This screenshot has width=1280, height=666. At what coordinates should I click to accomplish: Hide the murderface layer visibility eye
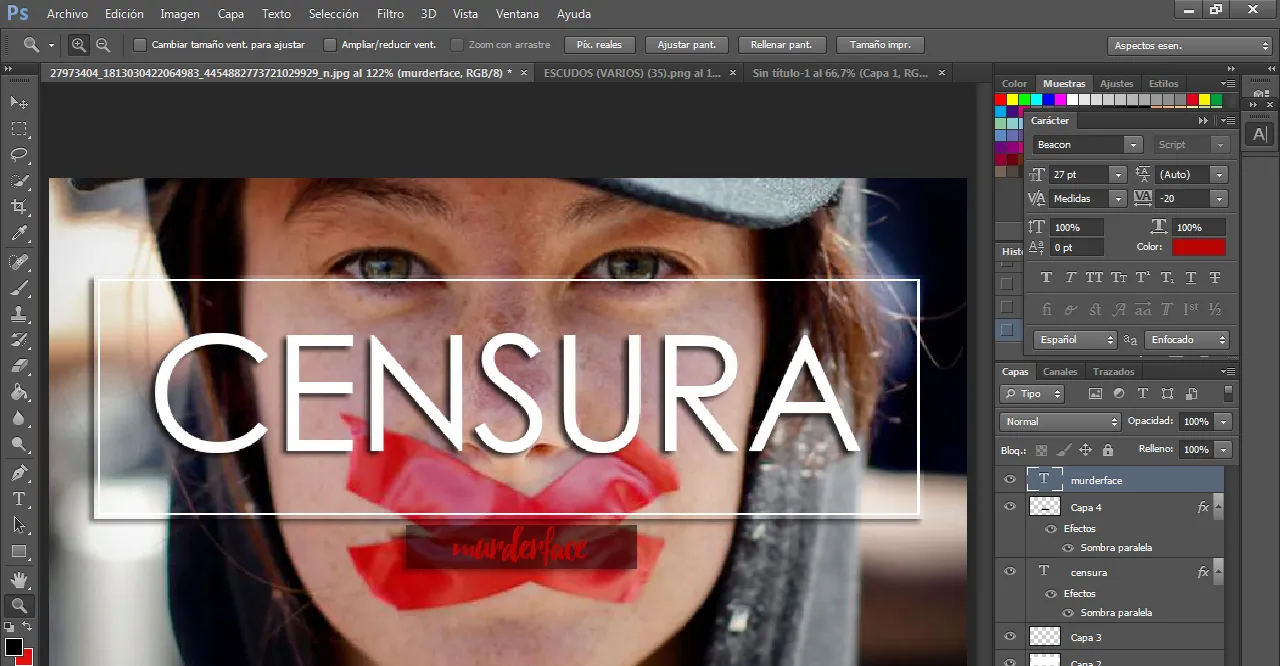1010,480
